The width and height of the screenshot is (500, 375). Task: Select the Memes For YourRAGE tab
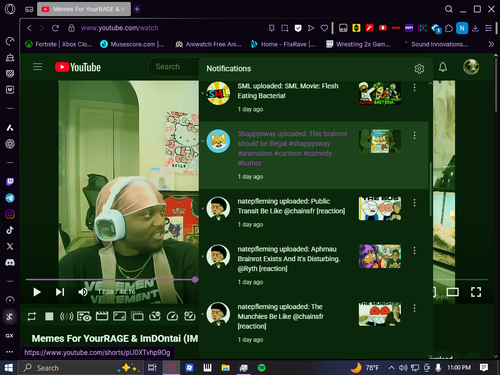(84, 9)
